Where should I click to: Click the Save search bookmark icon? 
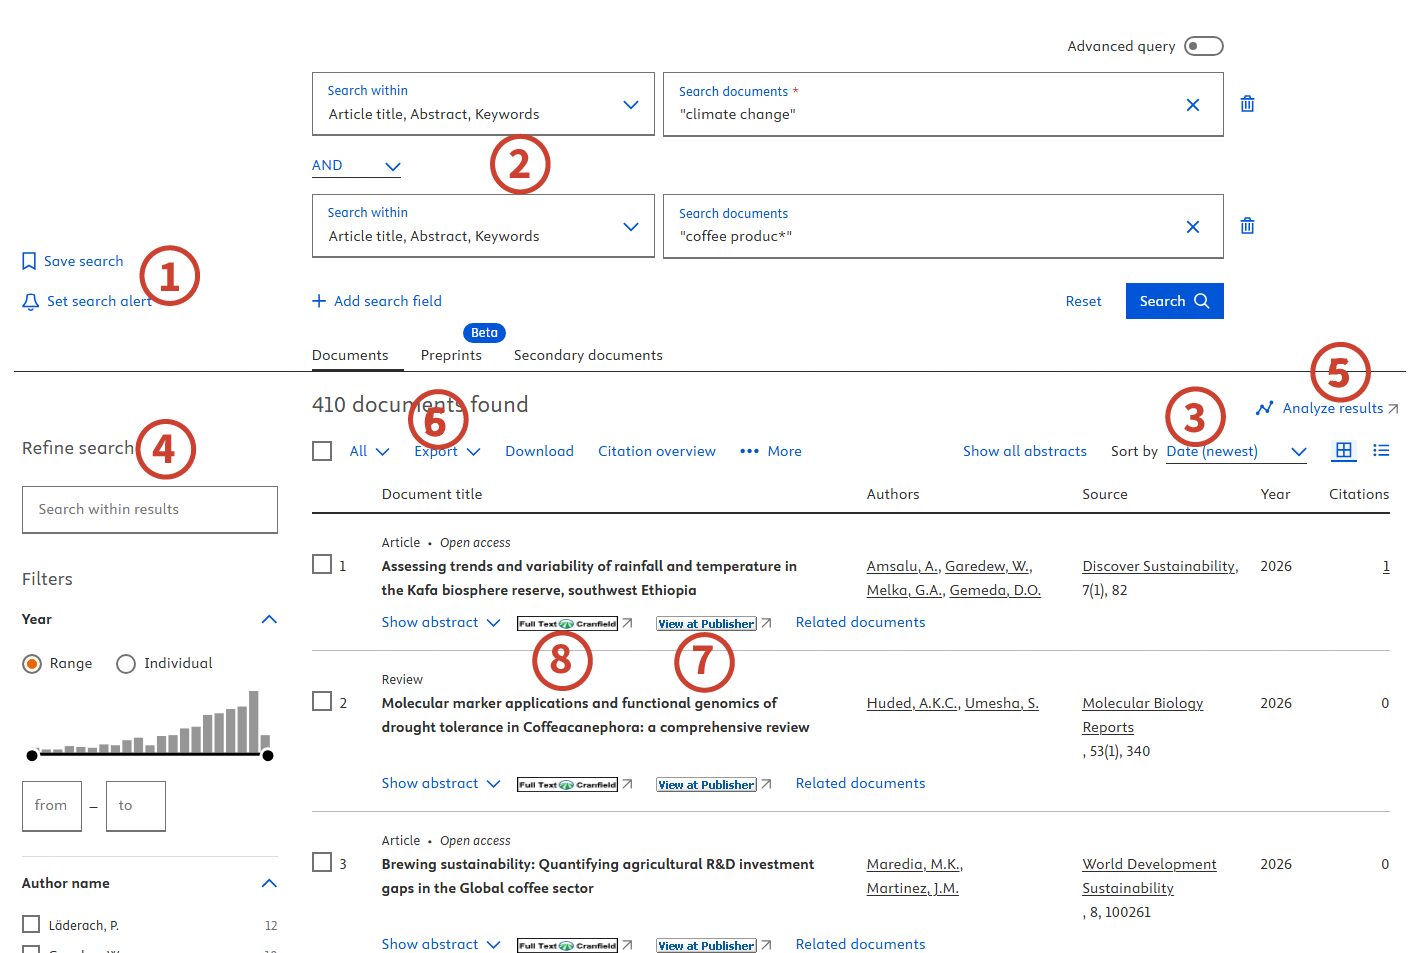pos(29,261)
